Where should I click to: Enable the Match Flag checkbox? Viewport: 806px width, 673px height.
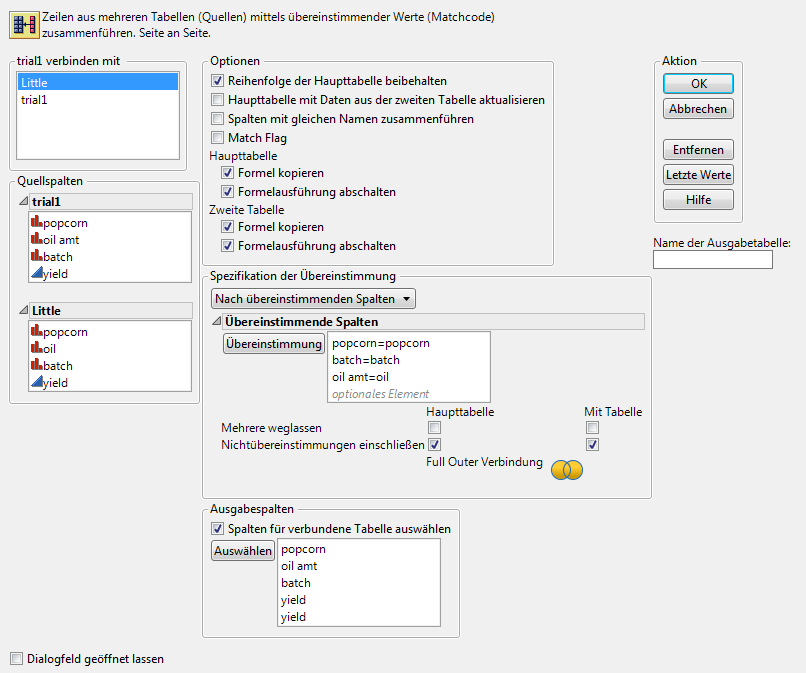(218, 137)
